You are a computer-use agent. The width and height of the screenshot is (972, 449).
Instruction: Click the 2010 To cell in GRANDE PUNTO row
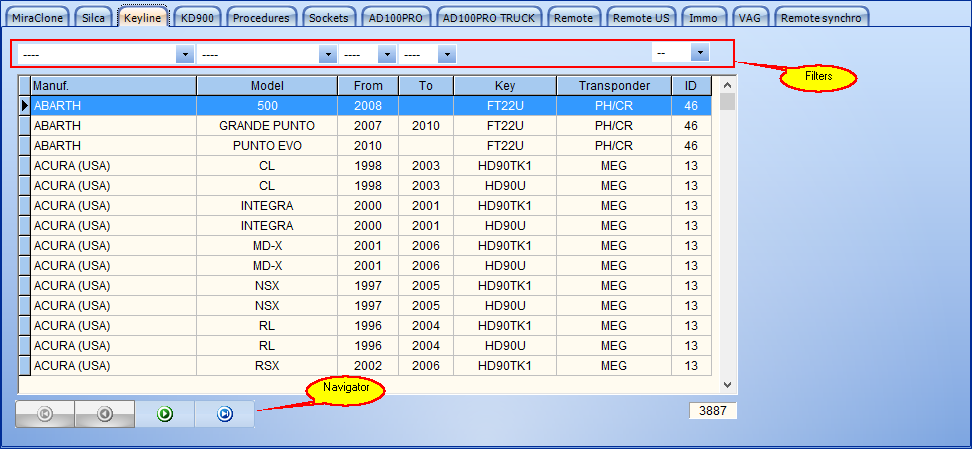click(x=426, y=126)
